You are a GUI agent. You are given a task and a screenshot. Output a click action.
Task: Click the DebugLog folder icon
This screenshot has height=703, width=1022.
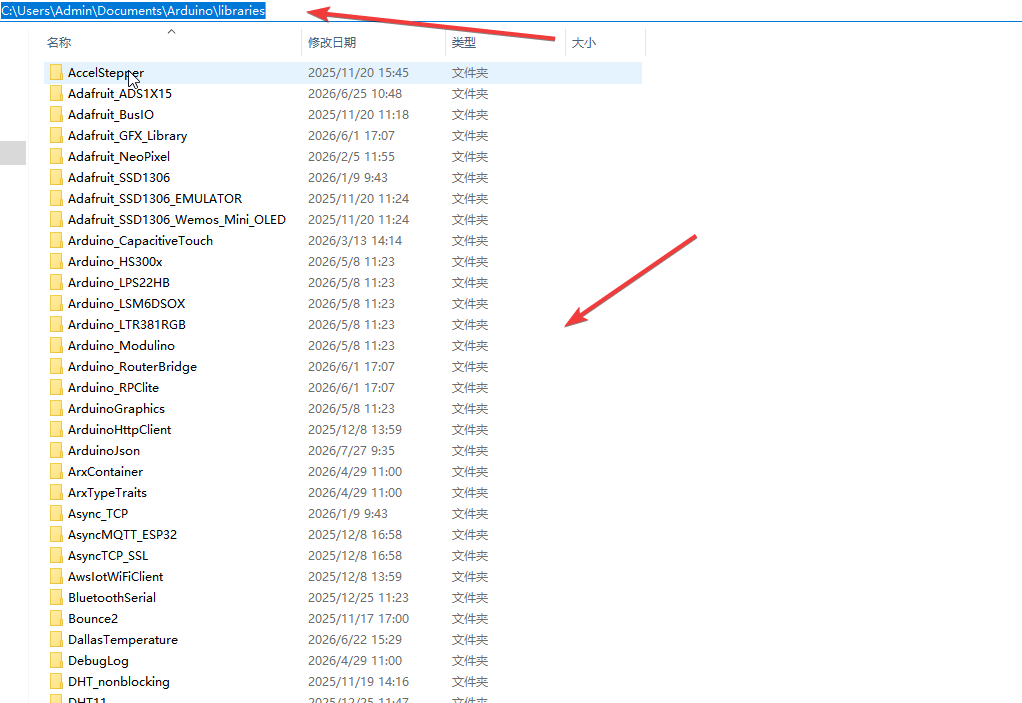[57, 661]
